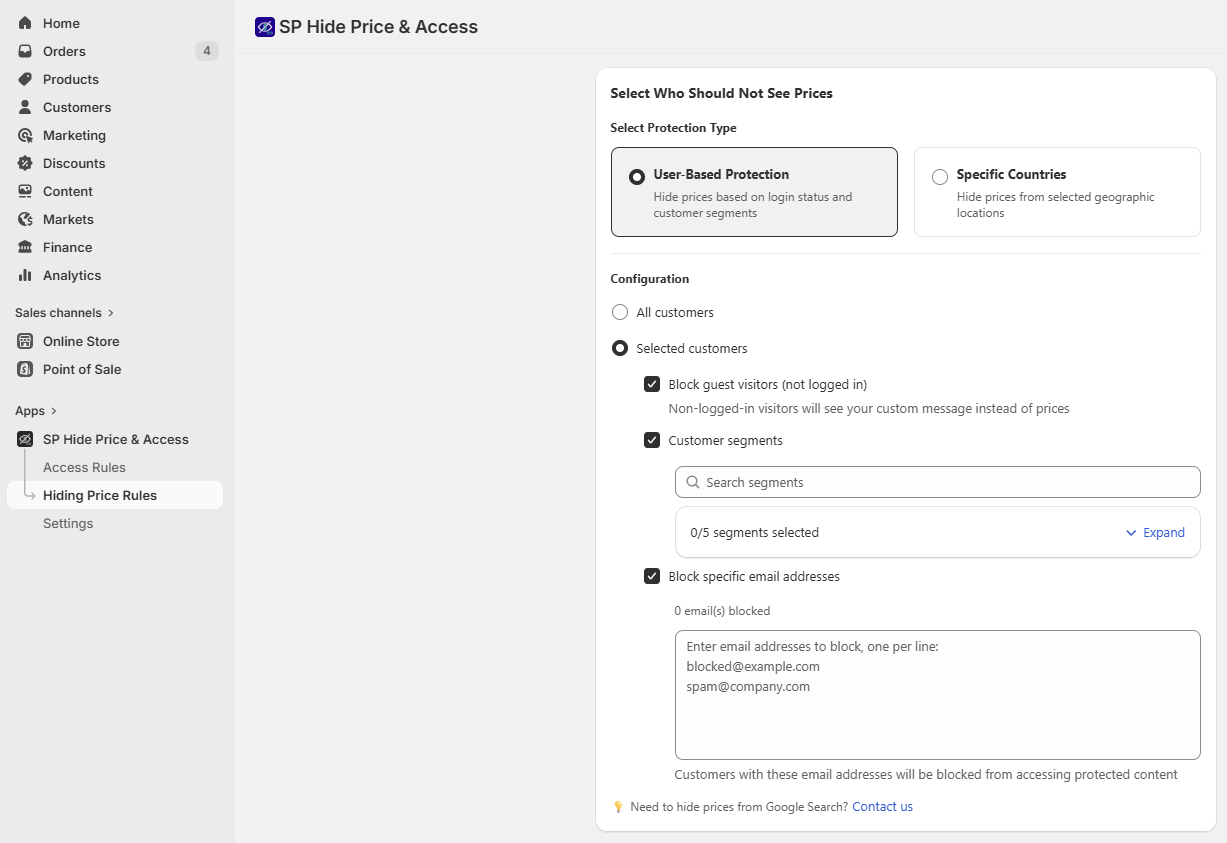Click the 0 email(s) blocked label
Screen dimensions: 1227x843
point(722,611)
